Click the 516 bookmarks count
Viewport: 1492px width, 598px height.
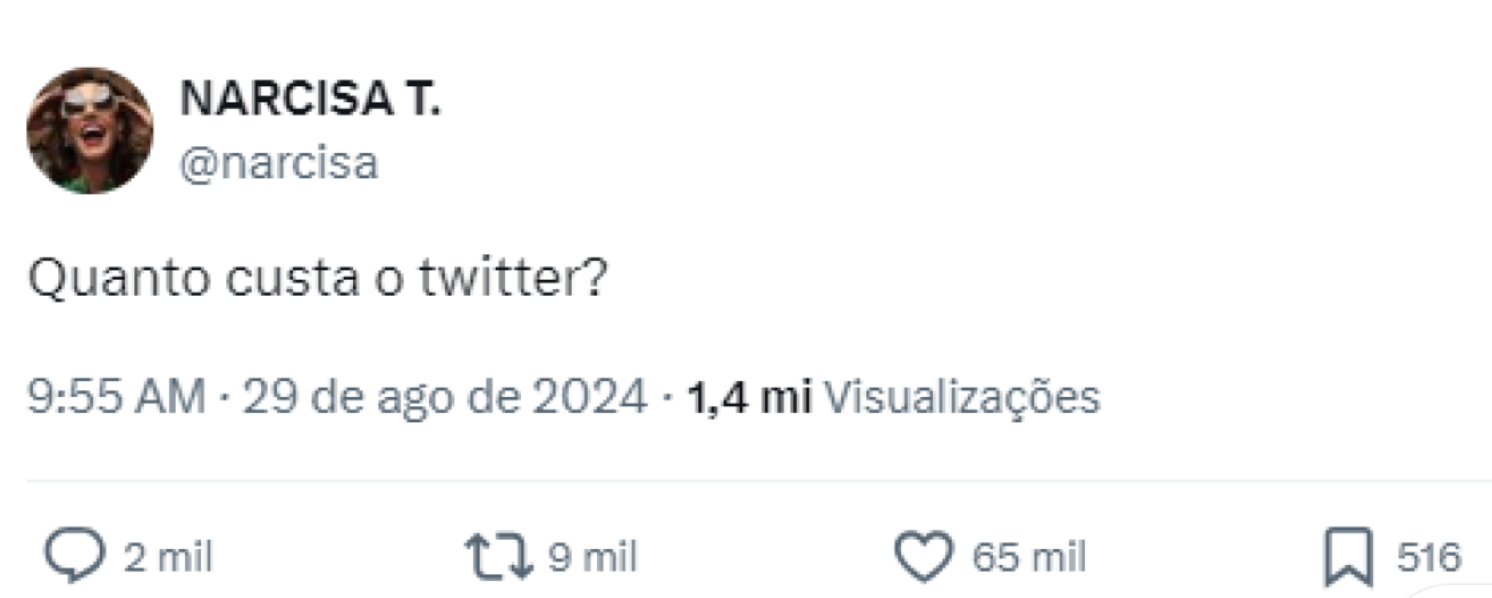pos(1429,558)
